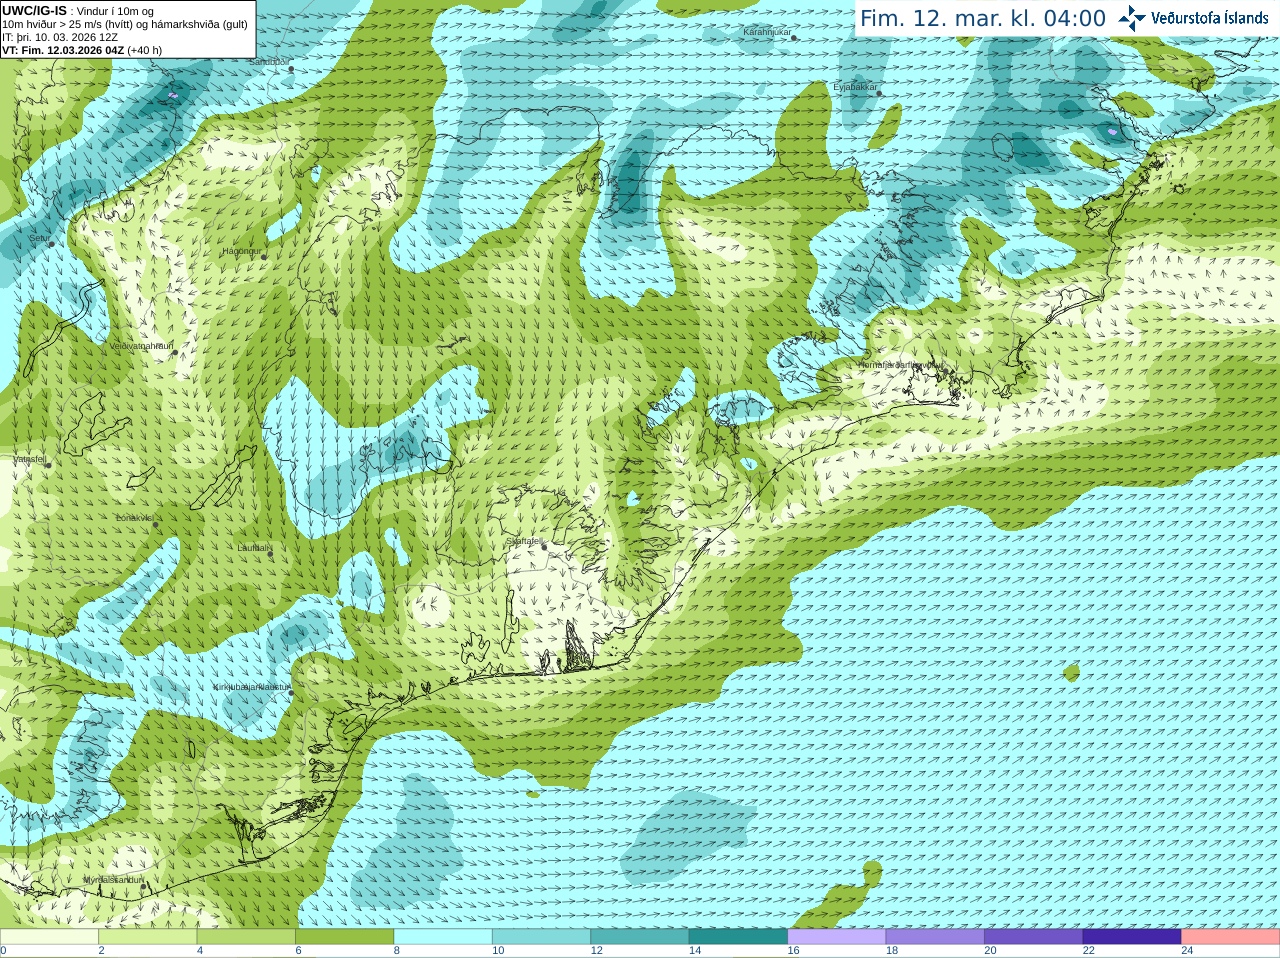Click the 18–20 m/s light purple legend swatch
Screen dimensions: 1280x958
pos(935,937)
